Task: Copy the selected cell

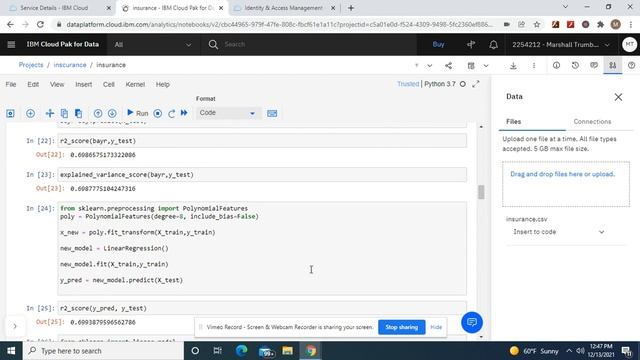Action: click(x=64, y=113)
